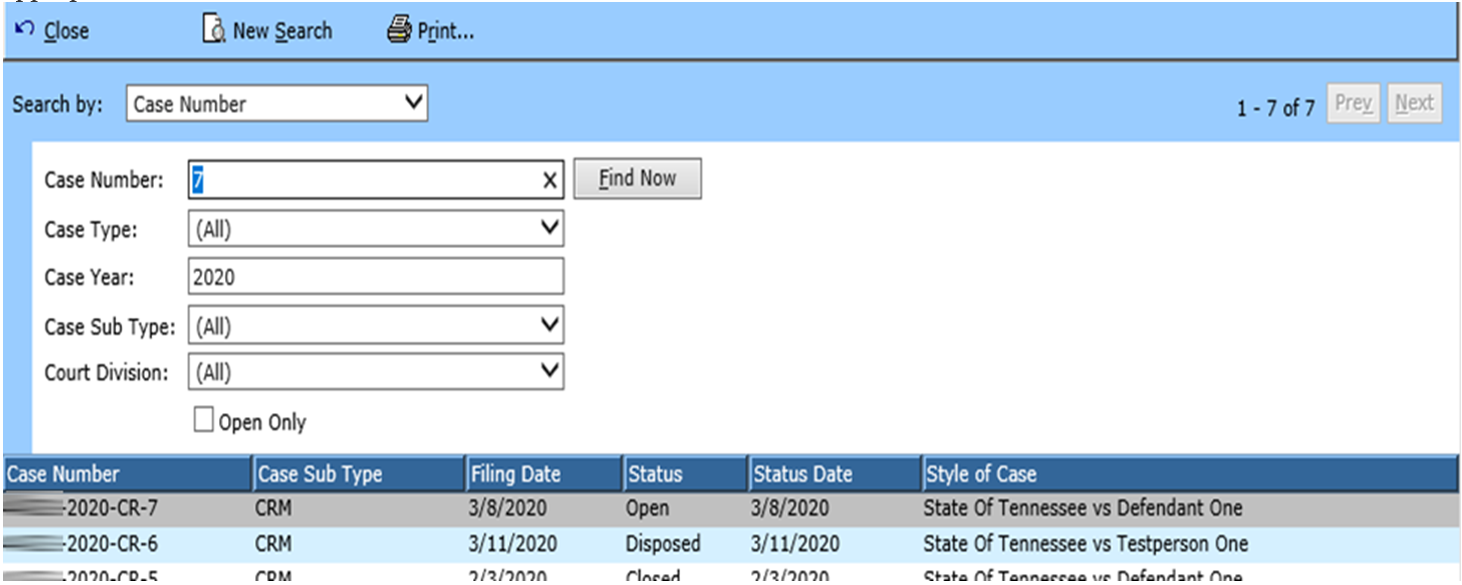Enable the Open Only checkbox
This screenshot has height=585, width=1462.
[x=203, y=421]
